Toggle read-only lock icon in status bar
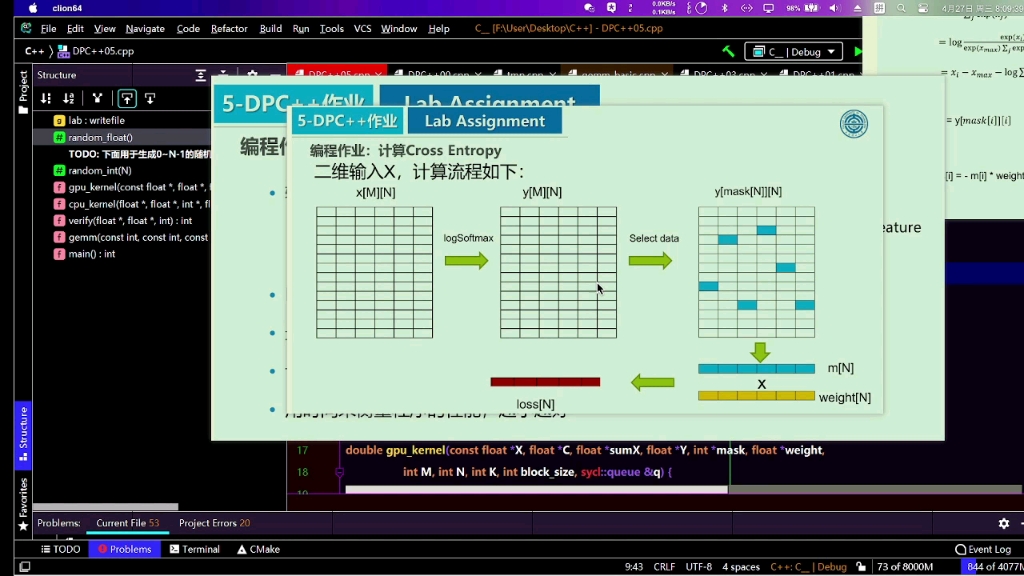Screen dimensions: 1024x576 [x=861, y=567]
